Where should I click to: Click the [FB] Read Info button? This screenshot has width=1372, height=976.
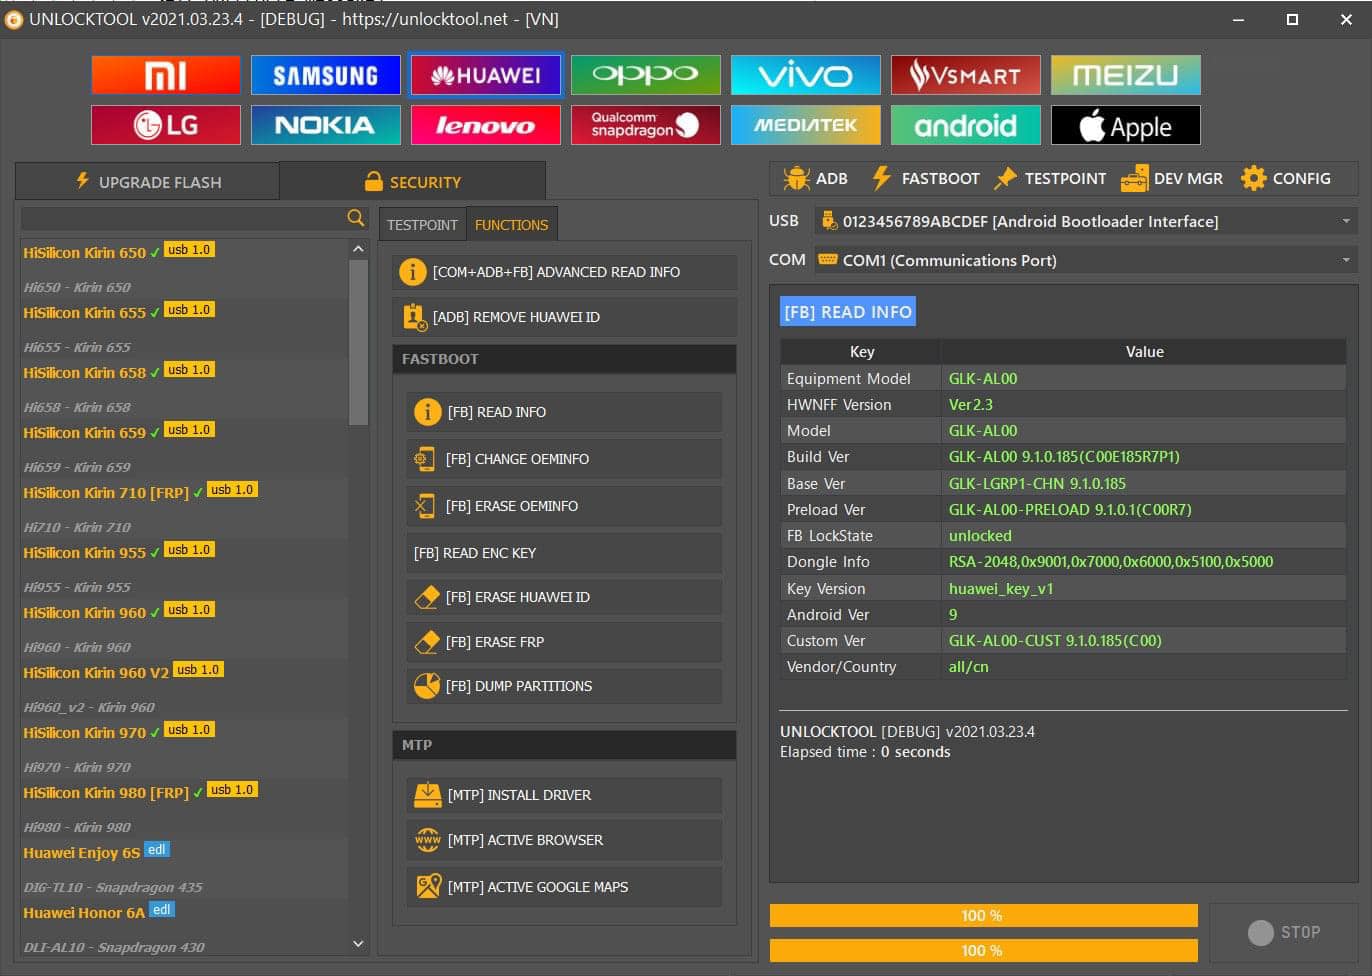point(564,412)
